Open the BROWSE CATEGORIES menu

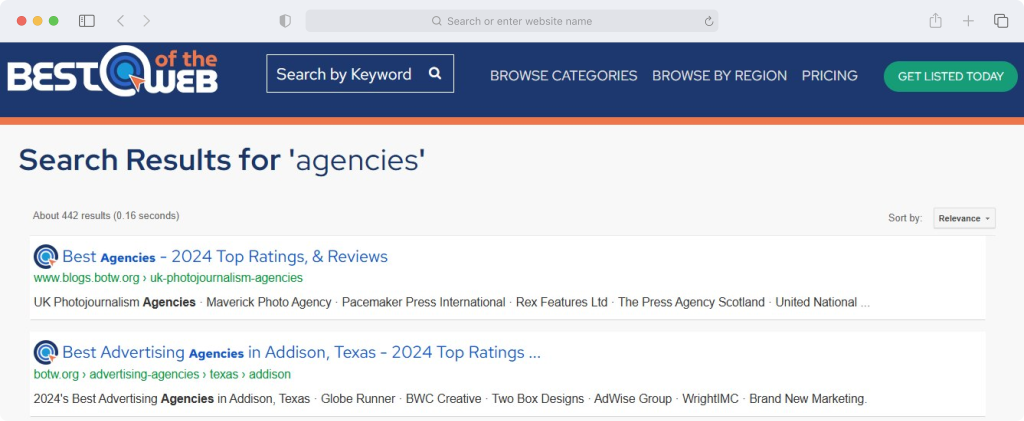tap(564, 76)
